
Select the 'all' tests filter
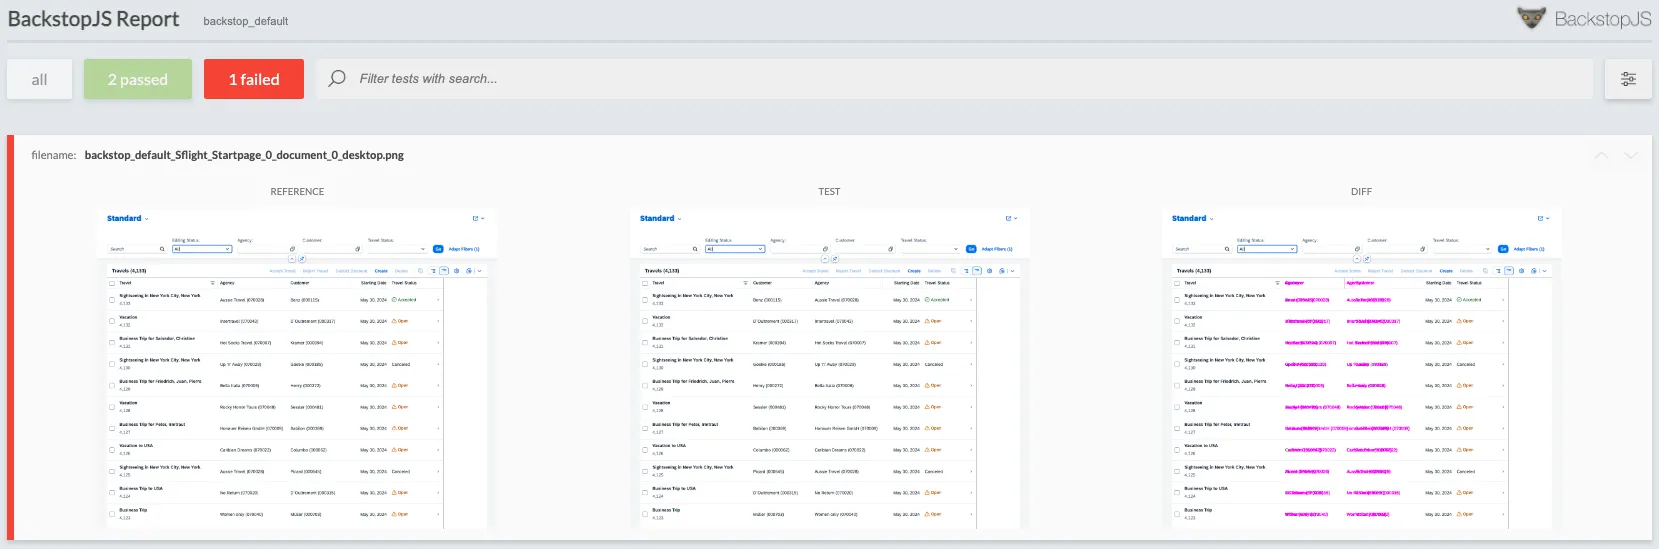(39, 79)
